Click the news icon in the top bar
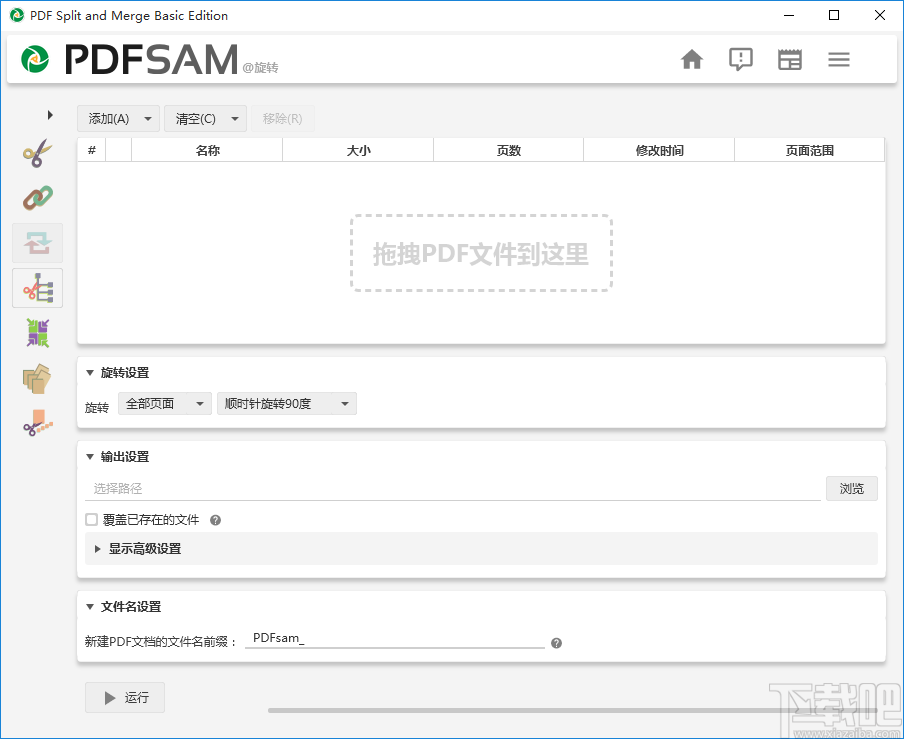The width and height of the screenshot is (904, 739). coord(790,59)
